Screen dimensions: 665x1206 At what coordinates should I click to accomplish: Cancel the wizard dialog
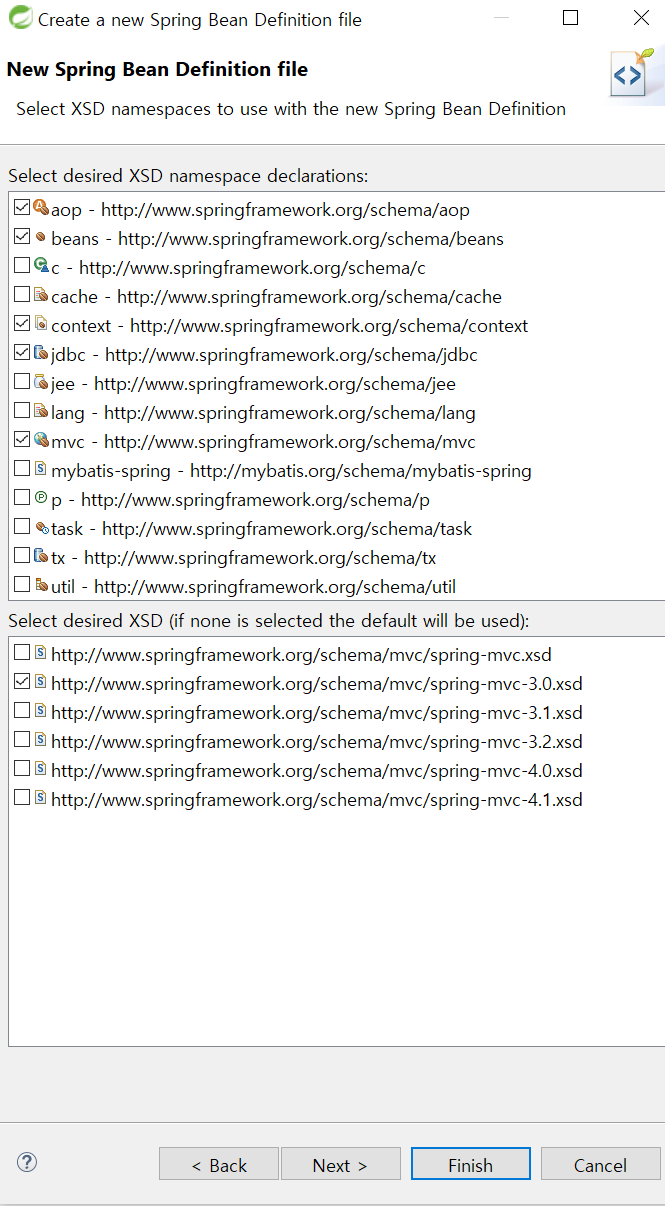click(601, 1165)
